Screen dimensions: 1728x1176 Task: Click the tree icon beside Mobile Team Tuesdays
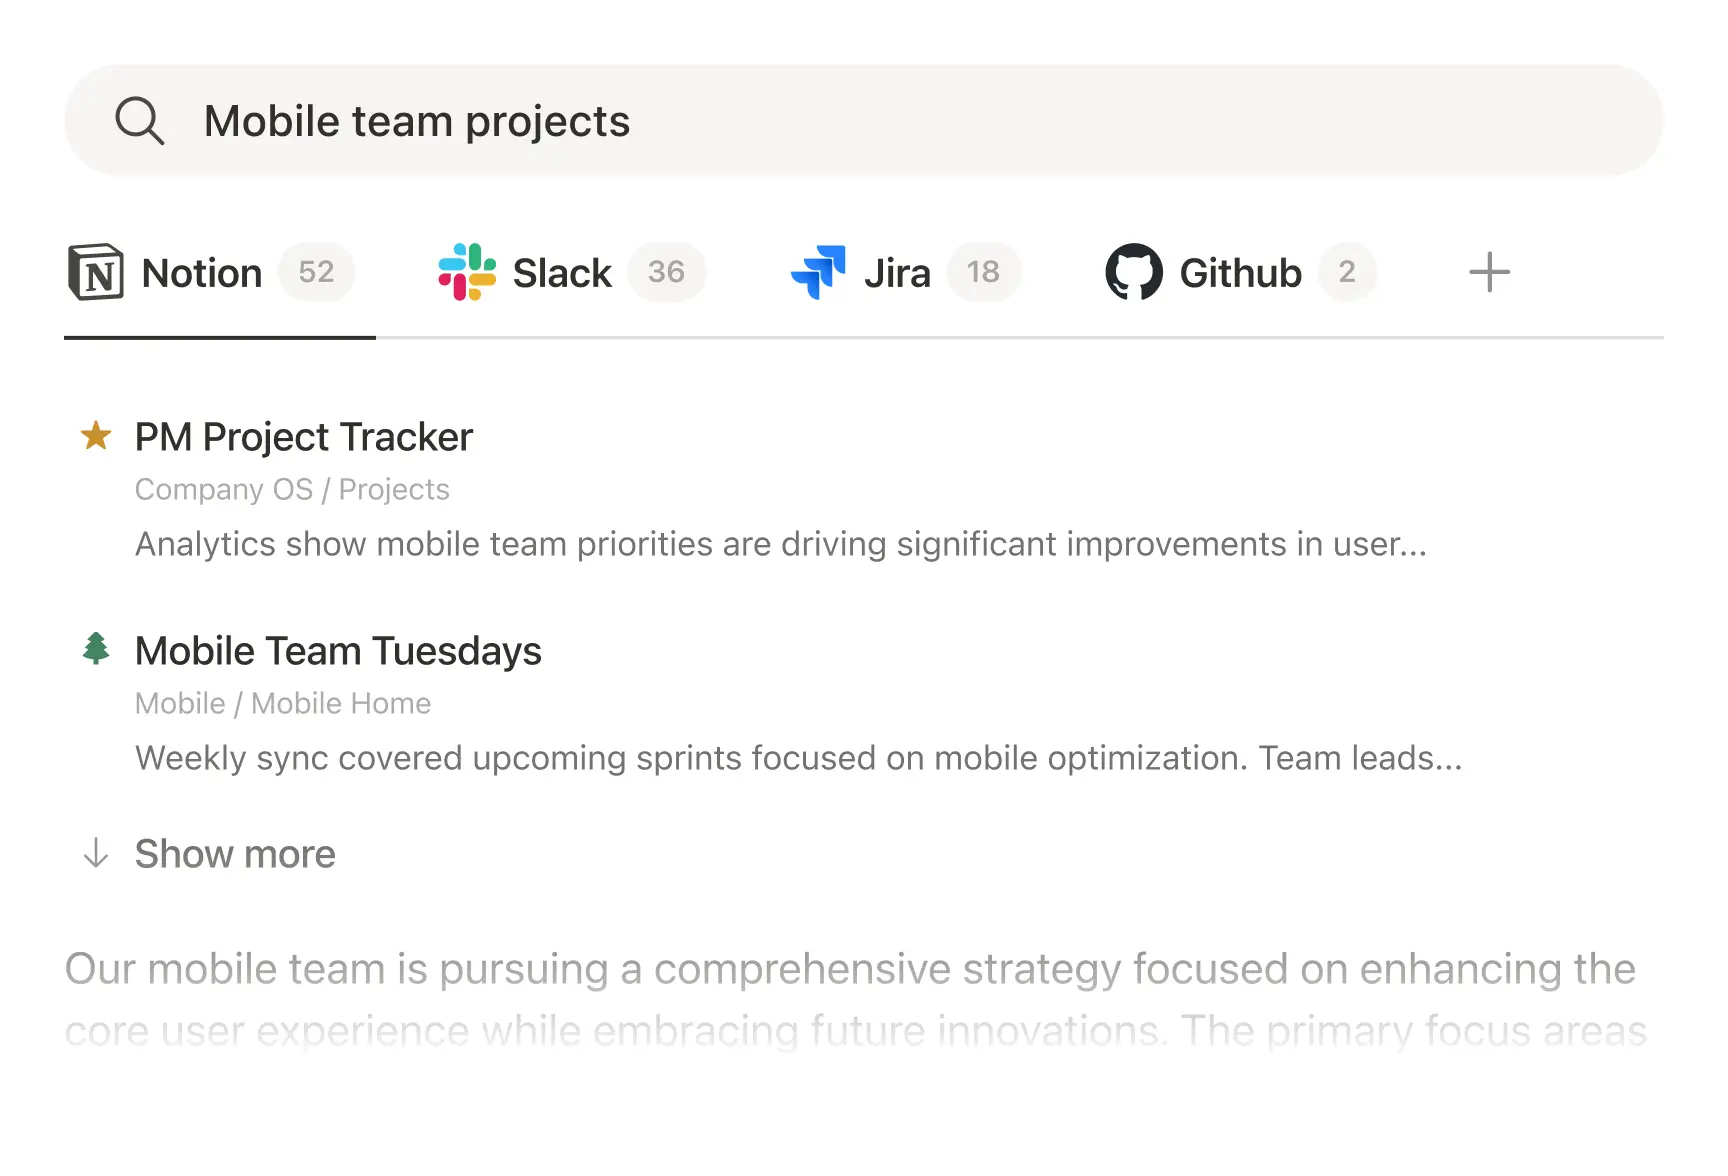pos(96,649)
